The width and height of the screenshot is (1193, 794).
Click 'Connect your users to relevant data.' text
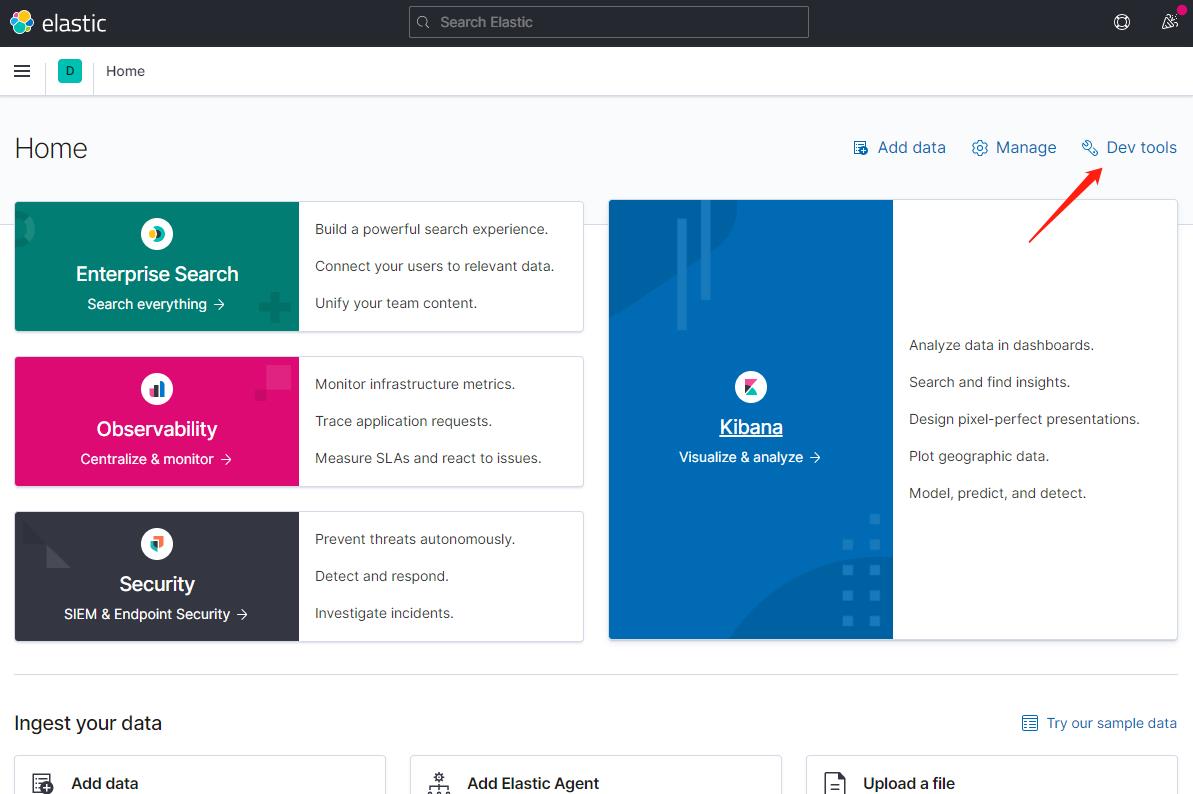[434, 266]
